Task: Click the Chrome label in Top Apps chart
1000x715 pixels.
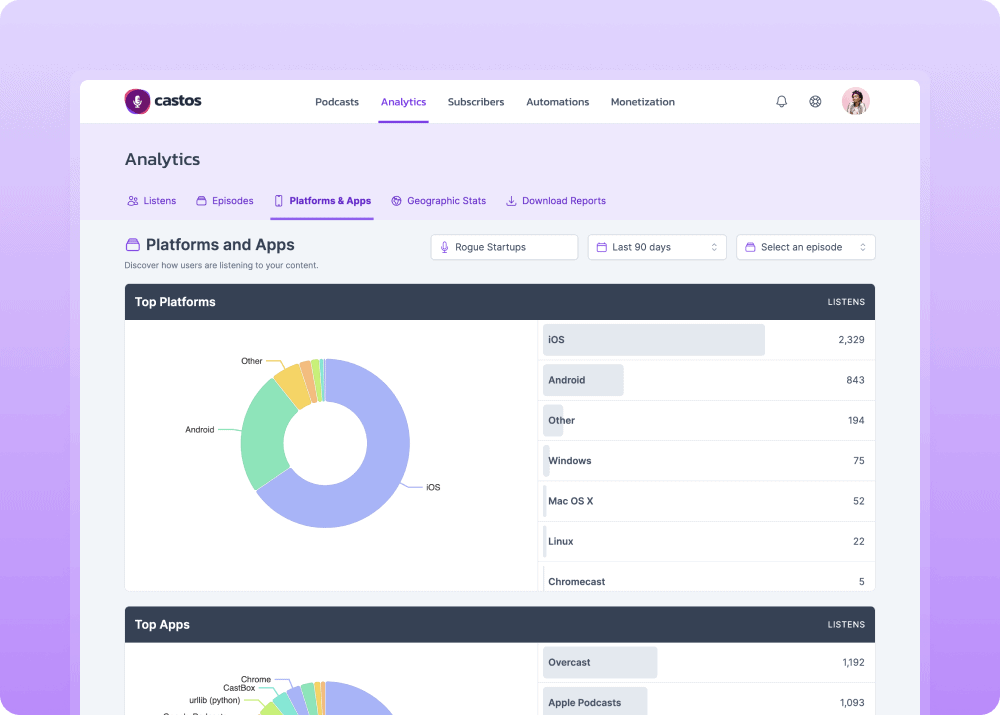Action: click(256, 679)
